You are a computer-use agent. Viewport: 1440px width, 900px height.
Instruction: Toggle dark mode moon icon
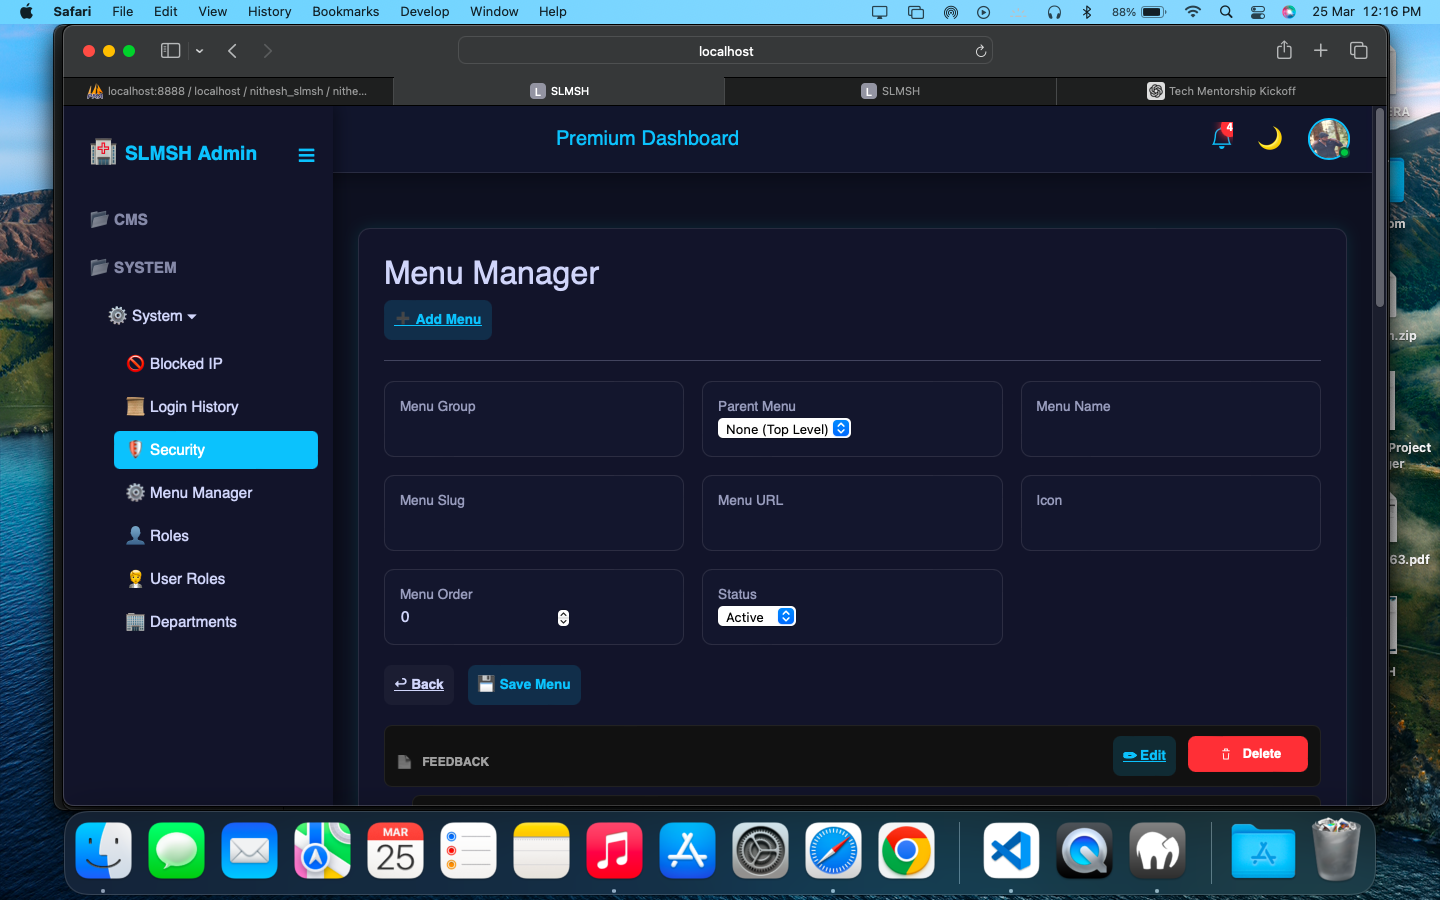click(1270, 138)
